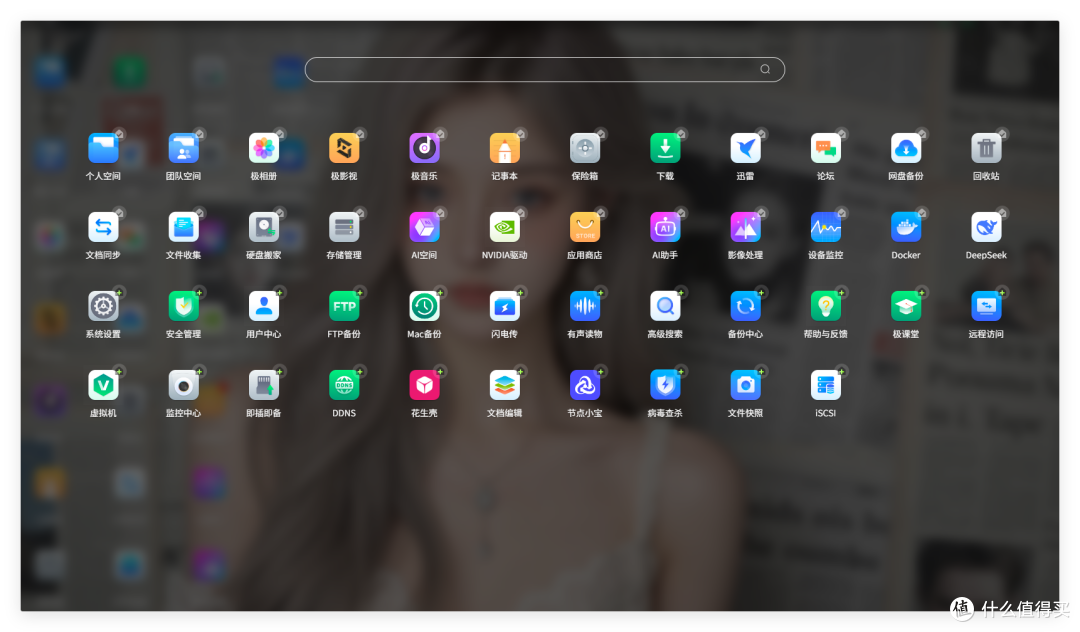Launch the Docker app
Image resolution: width=1080 pixels, height=632 pixels.
click(x=906, y=227)
